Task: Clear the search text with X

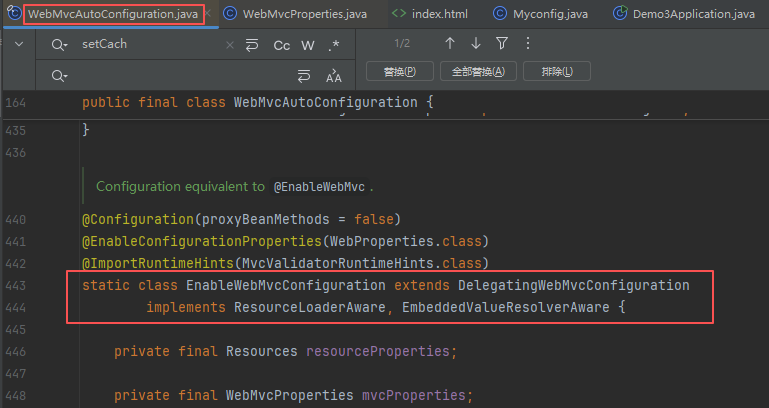Action: (x=230, y=45)
